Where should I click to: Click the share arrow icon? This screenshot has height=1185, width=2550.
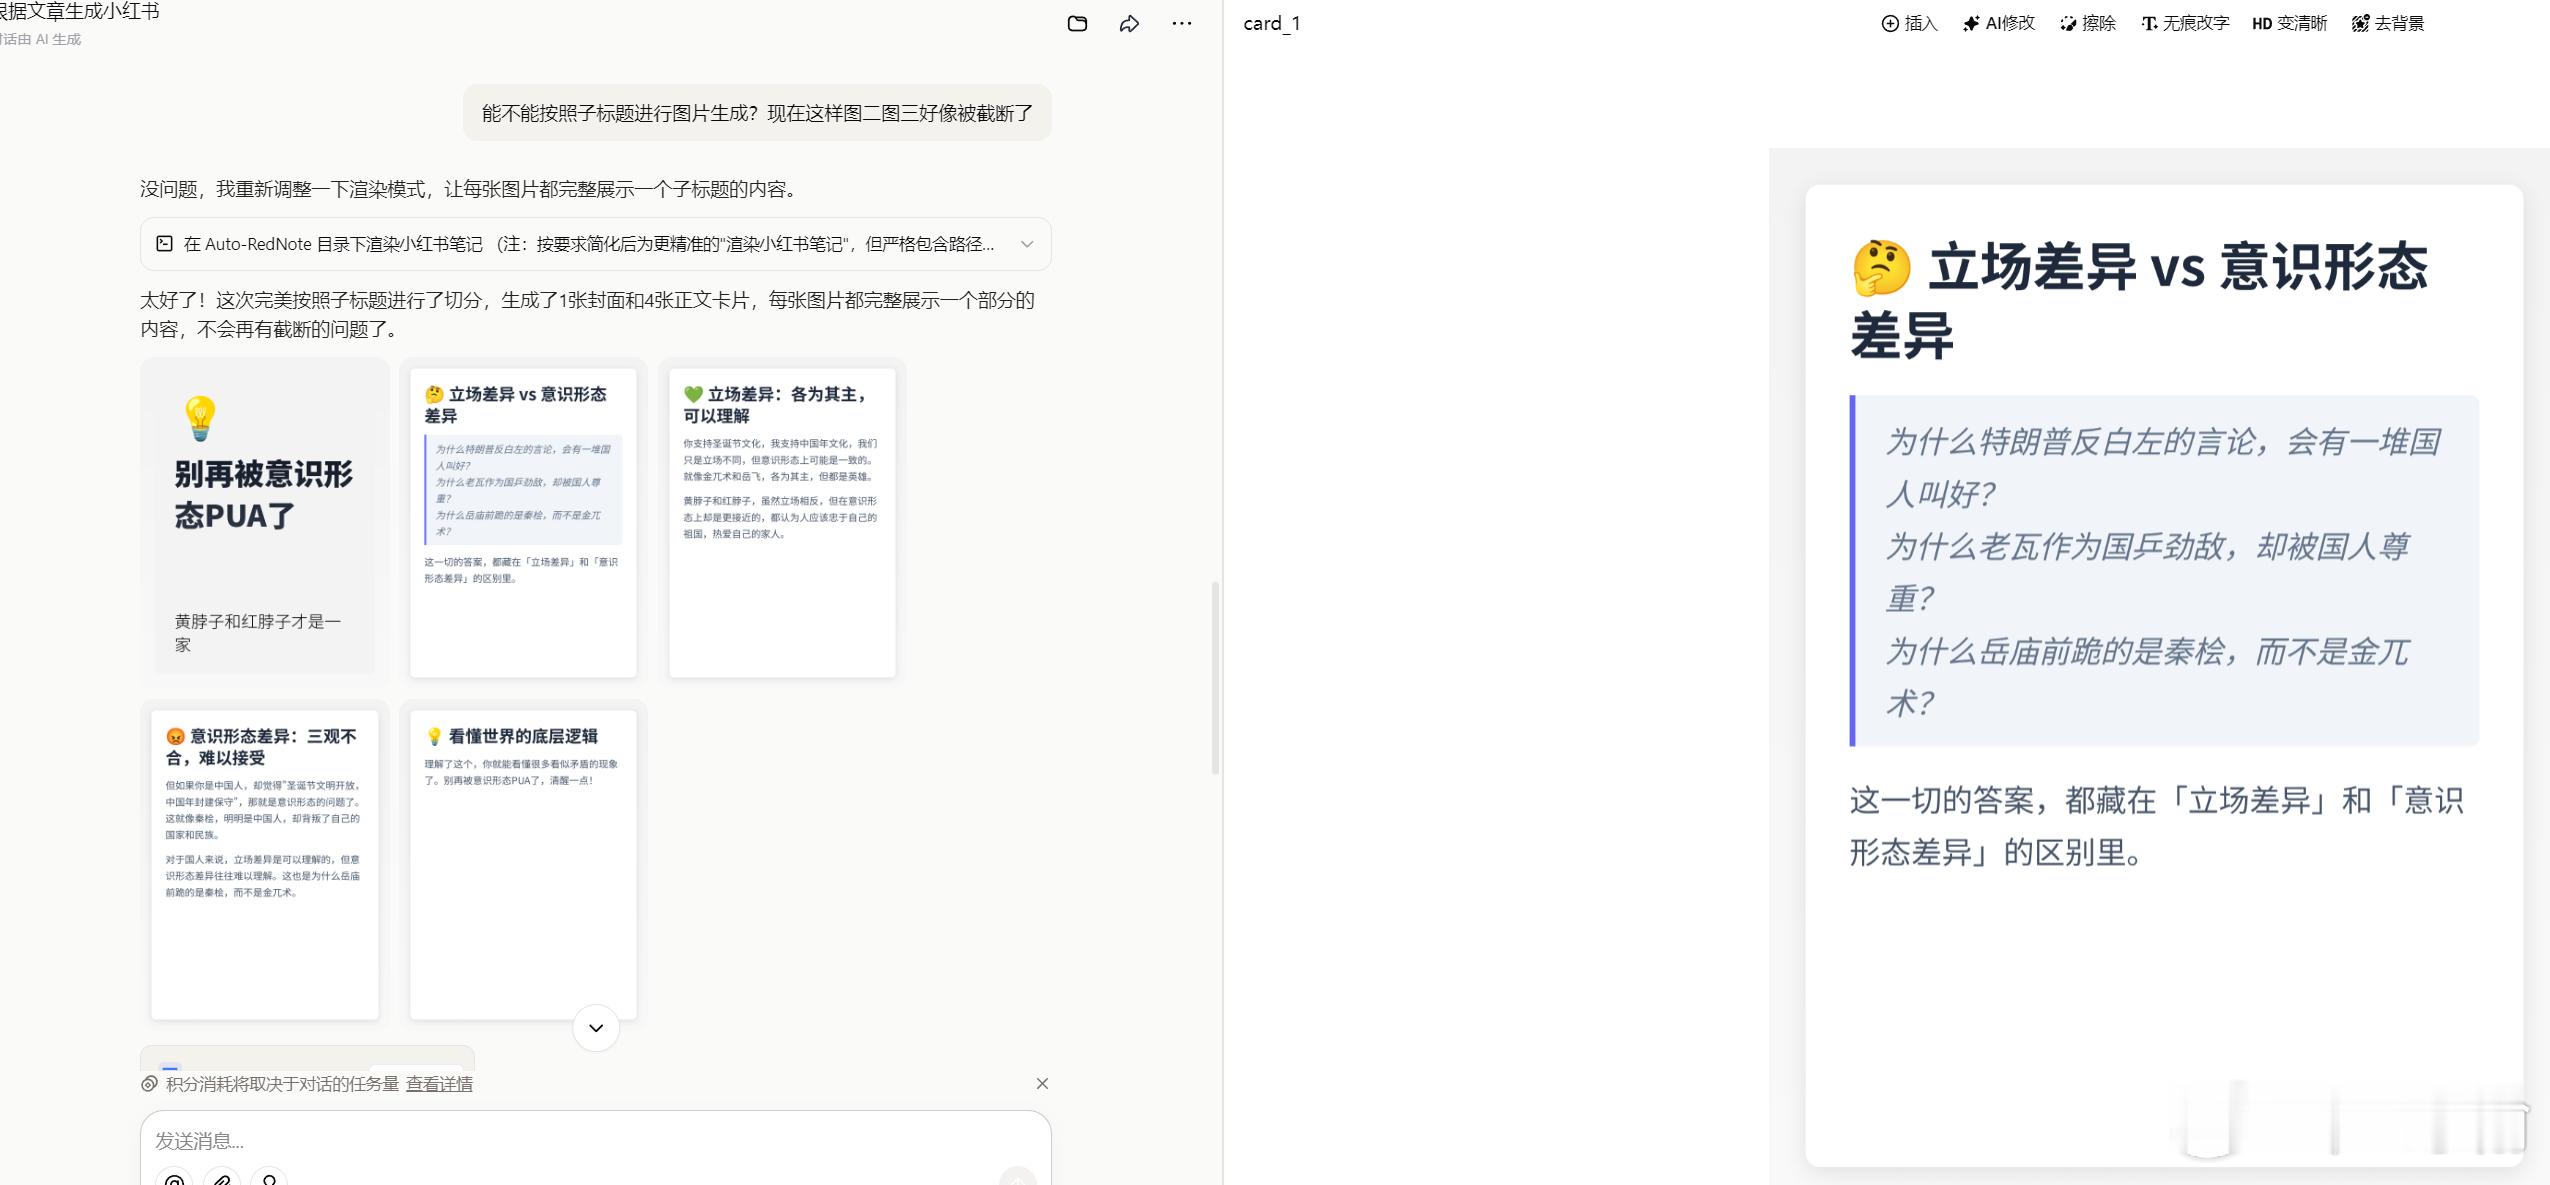1129,23
